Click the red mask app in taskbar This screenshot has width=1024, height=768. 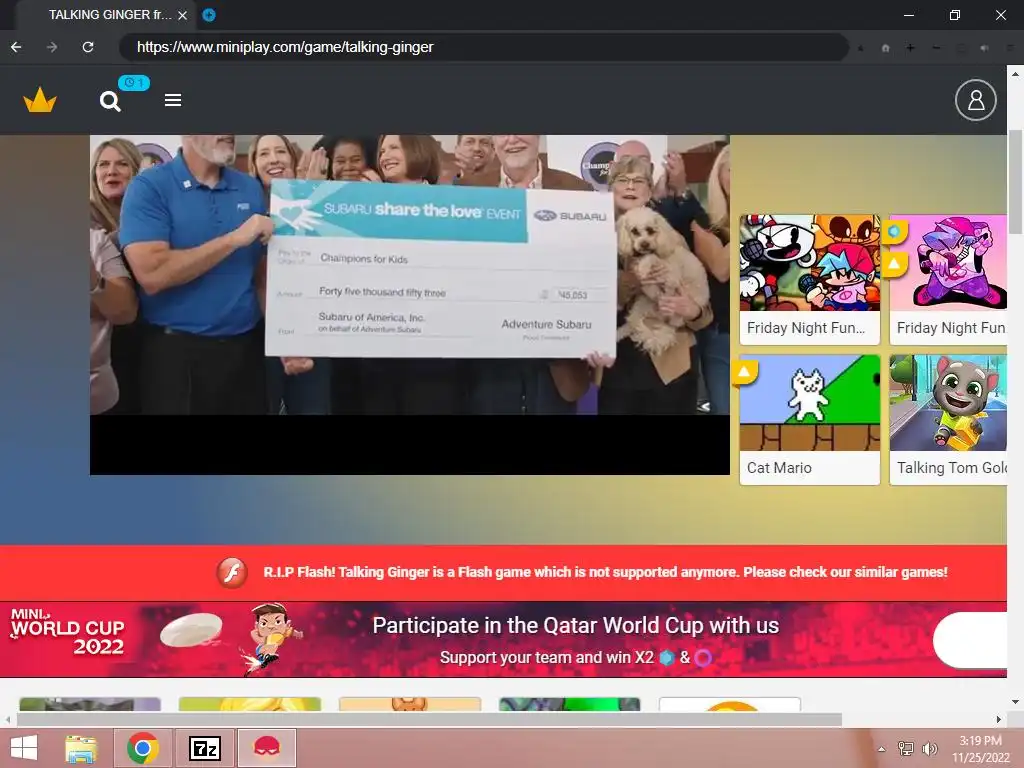point(266,748)
